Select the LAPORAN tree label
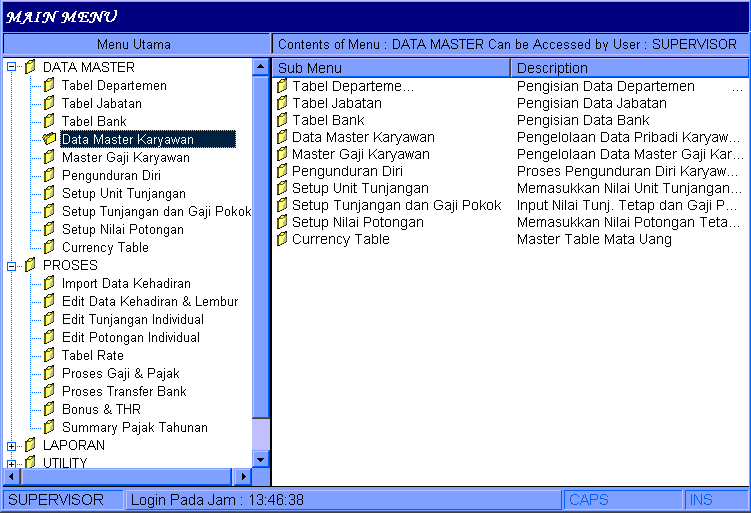The height and width of the screenshot is (513, 751). (74, 445)
